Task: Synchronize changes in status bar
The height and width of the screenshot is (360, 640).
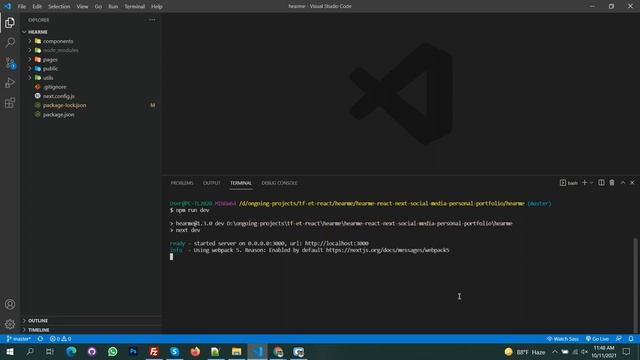Action: (x=40, y=339)
